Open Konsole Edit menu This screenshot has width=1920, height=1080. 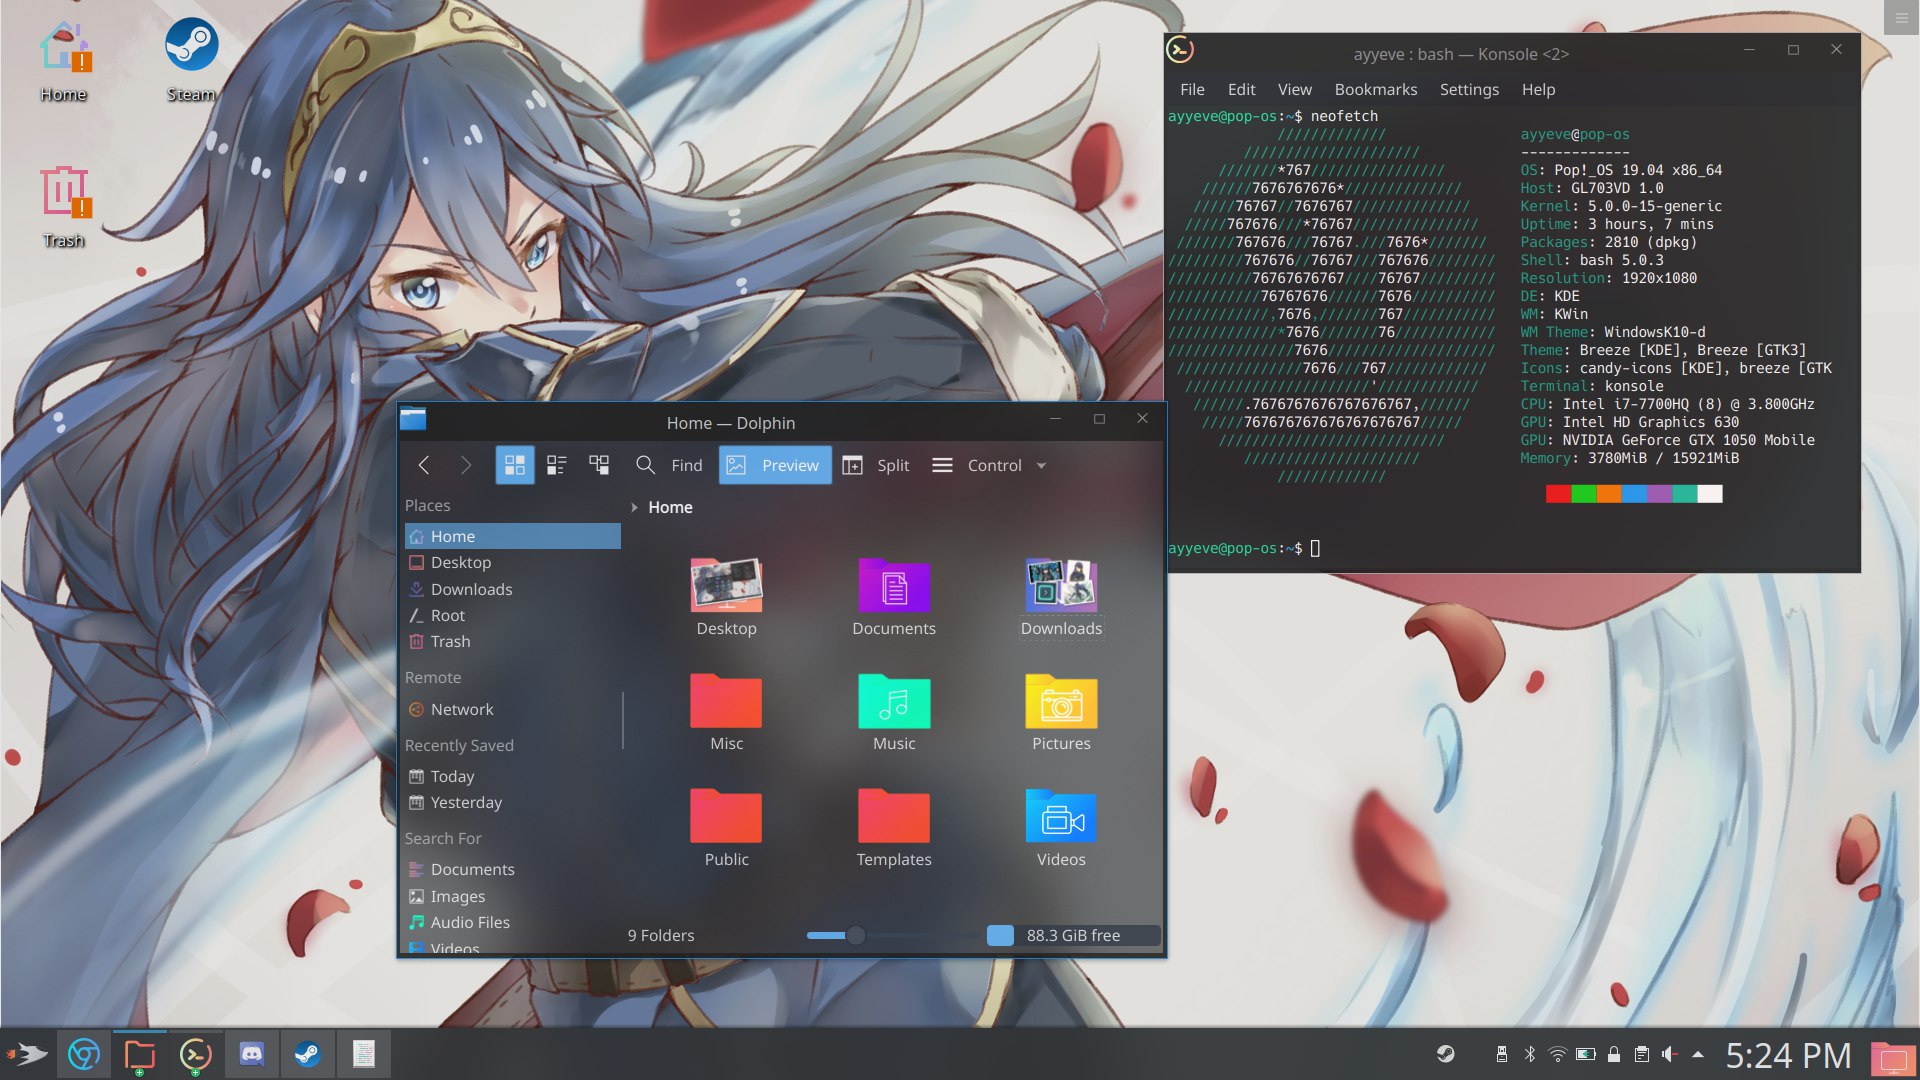point(1241,90)
